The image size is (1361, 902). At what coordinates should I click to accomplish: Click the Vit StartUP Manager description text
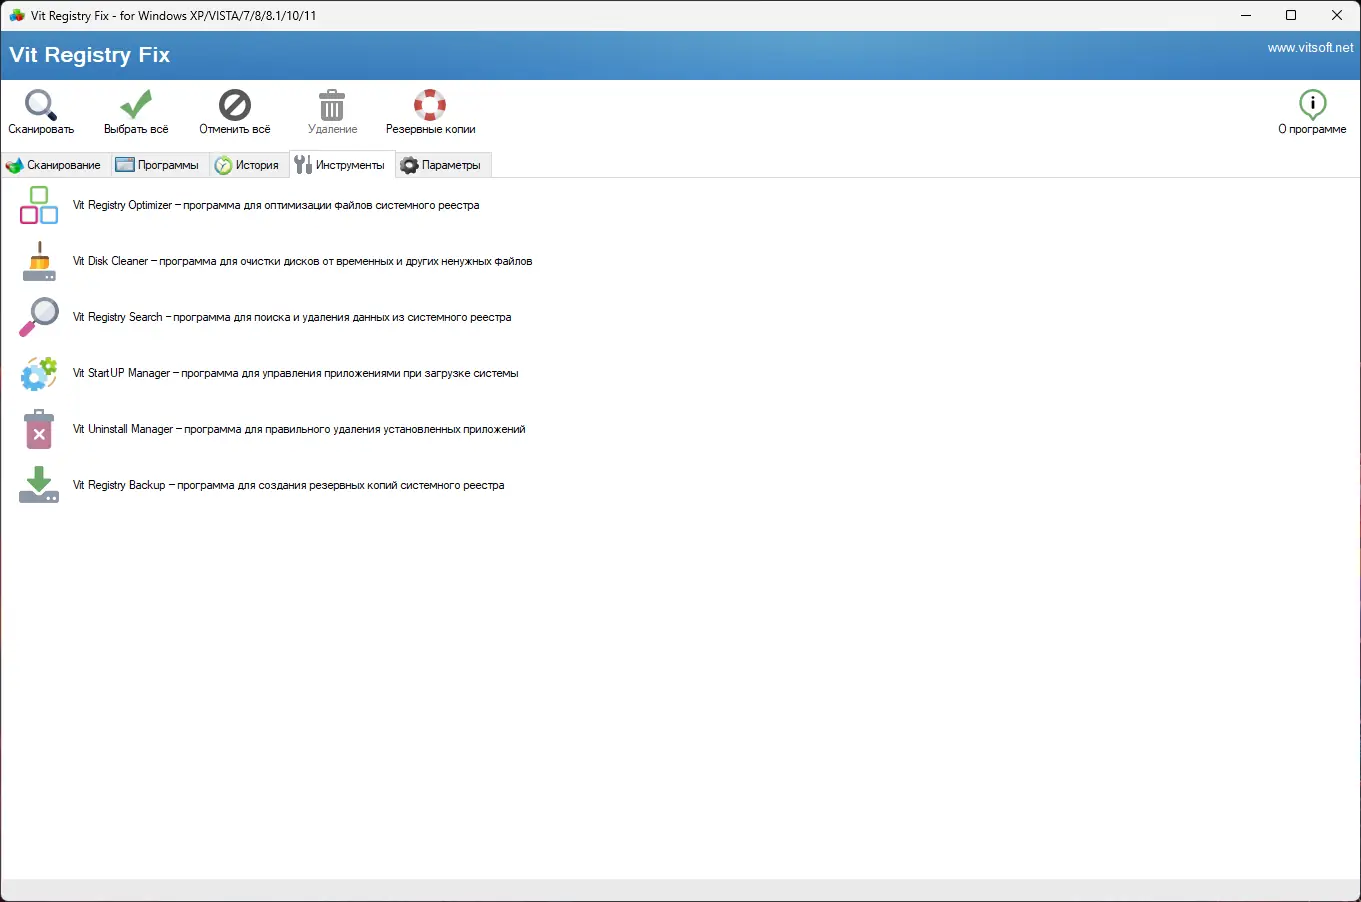(x=296, y=373)
